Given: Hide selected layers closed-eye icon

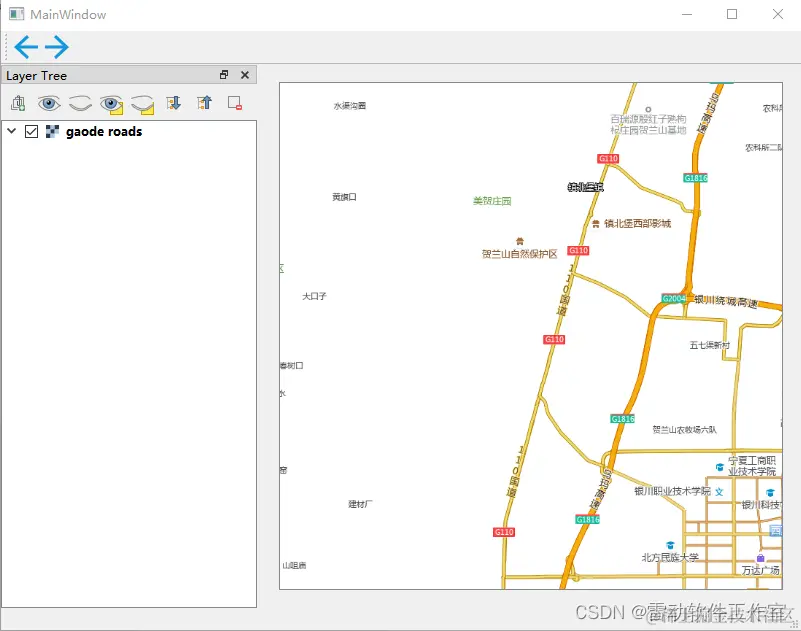Looking at the screenshot, I should 143,104.
